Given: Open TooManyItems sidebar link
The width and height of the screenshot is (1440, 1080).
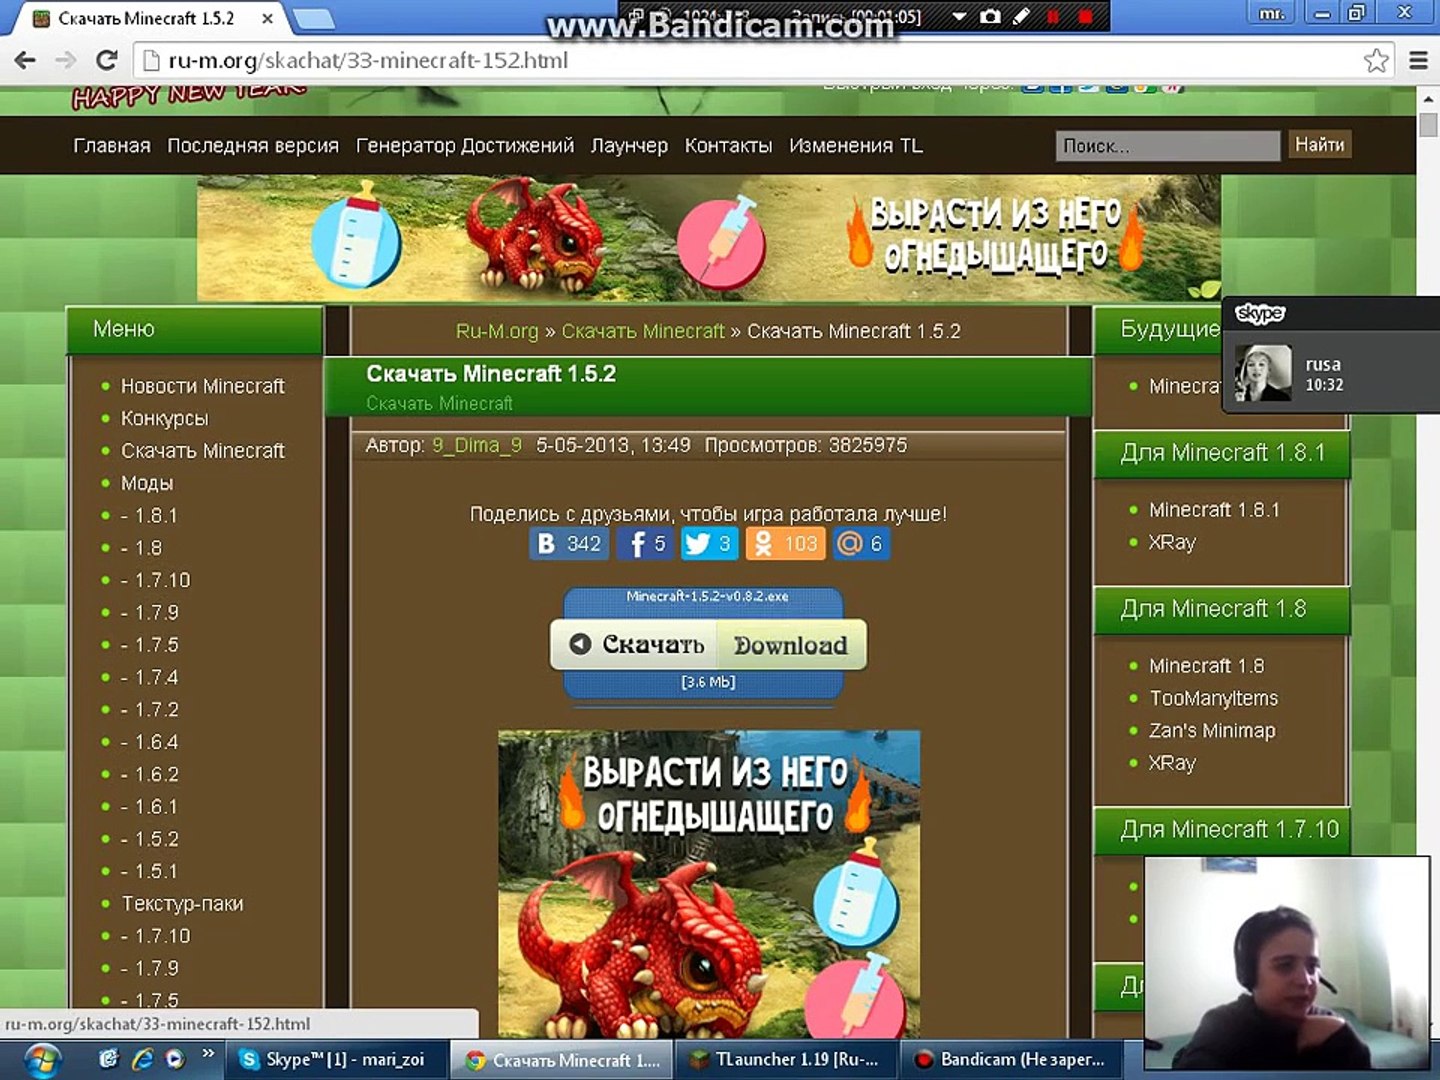Looking at the screenshot, I should click(1214, 698).
